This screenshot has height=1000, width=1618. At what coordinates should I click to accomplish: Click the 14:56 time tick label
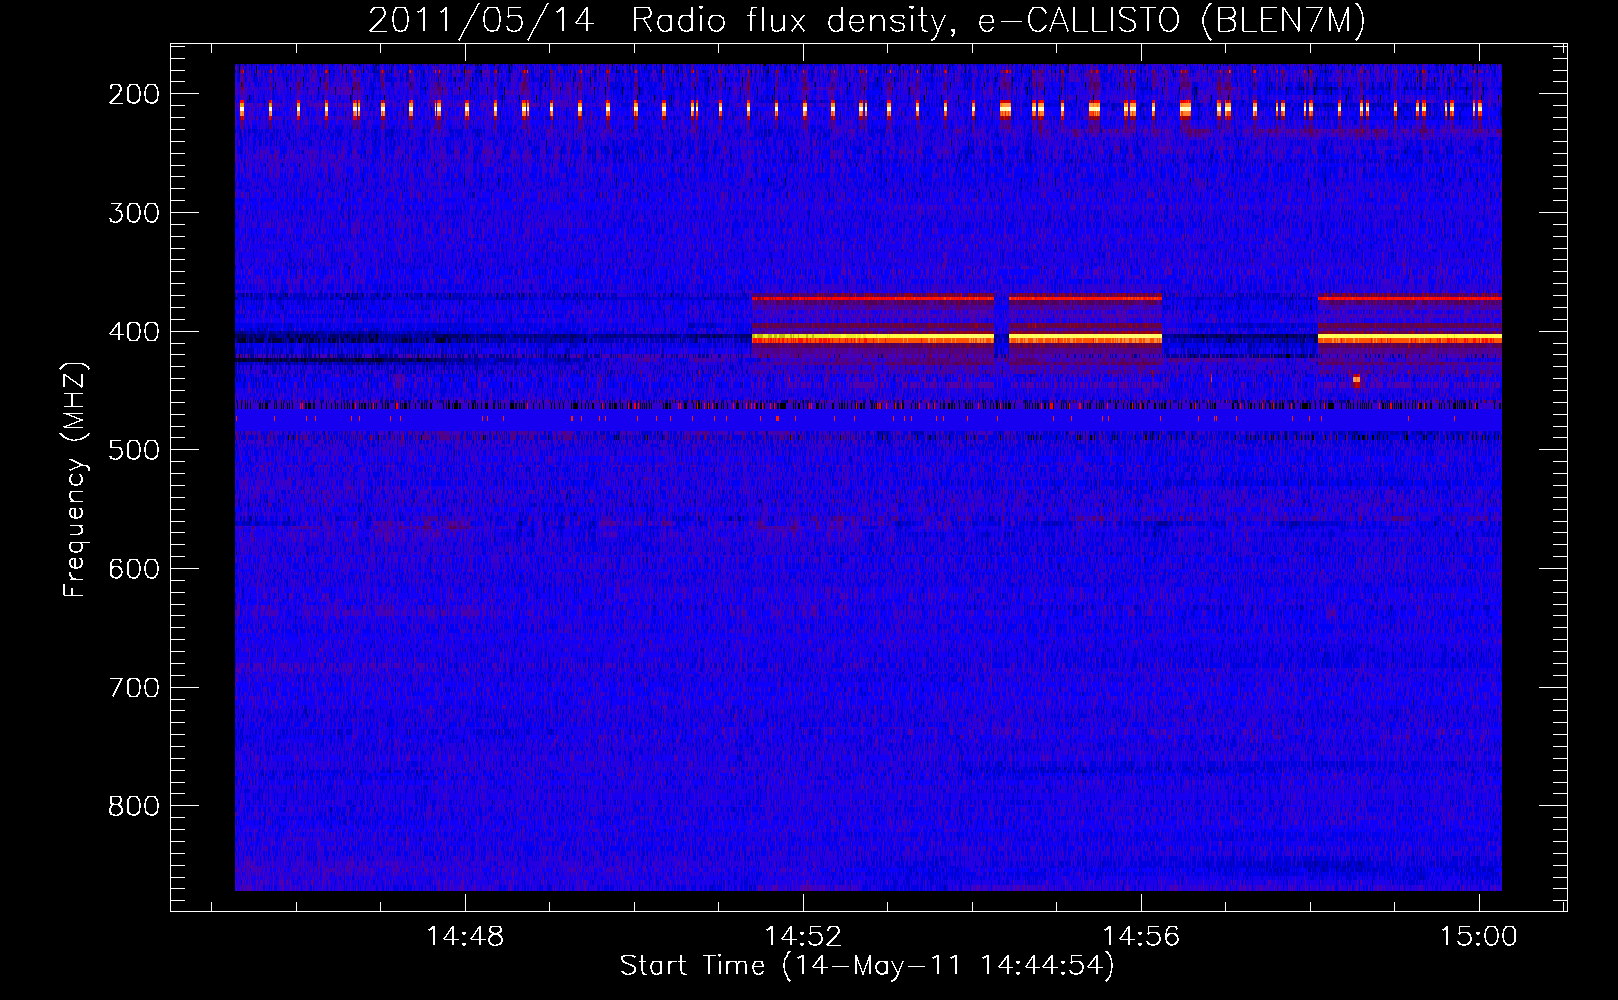(1141, 937)
